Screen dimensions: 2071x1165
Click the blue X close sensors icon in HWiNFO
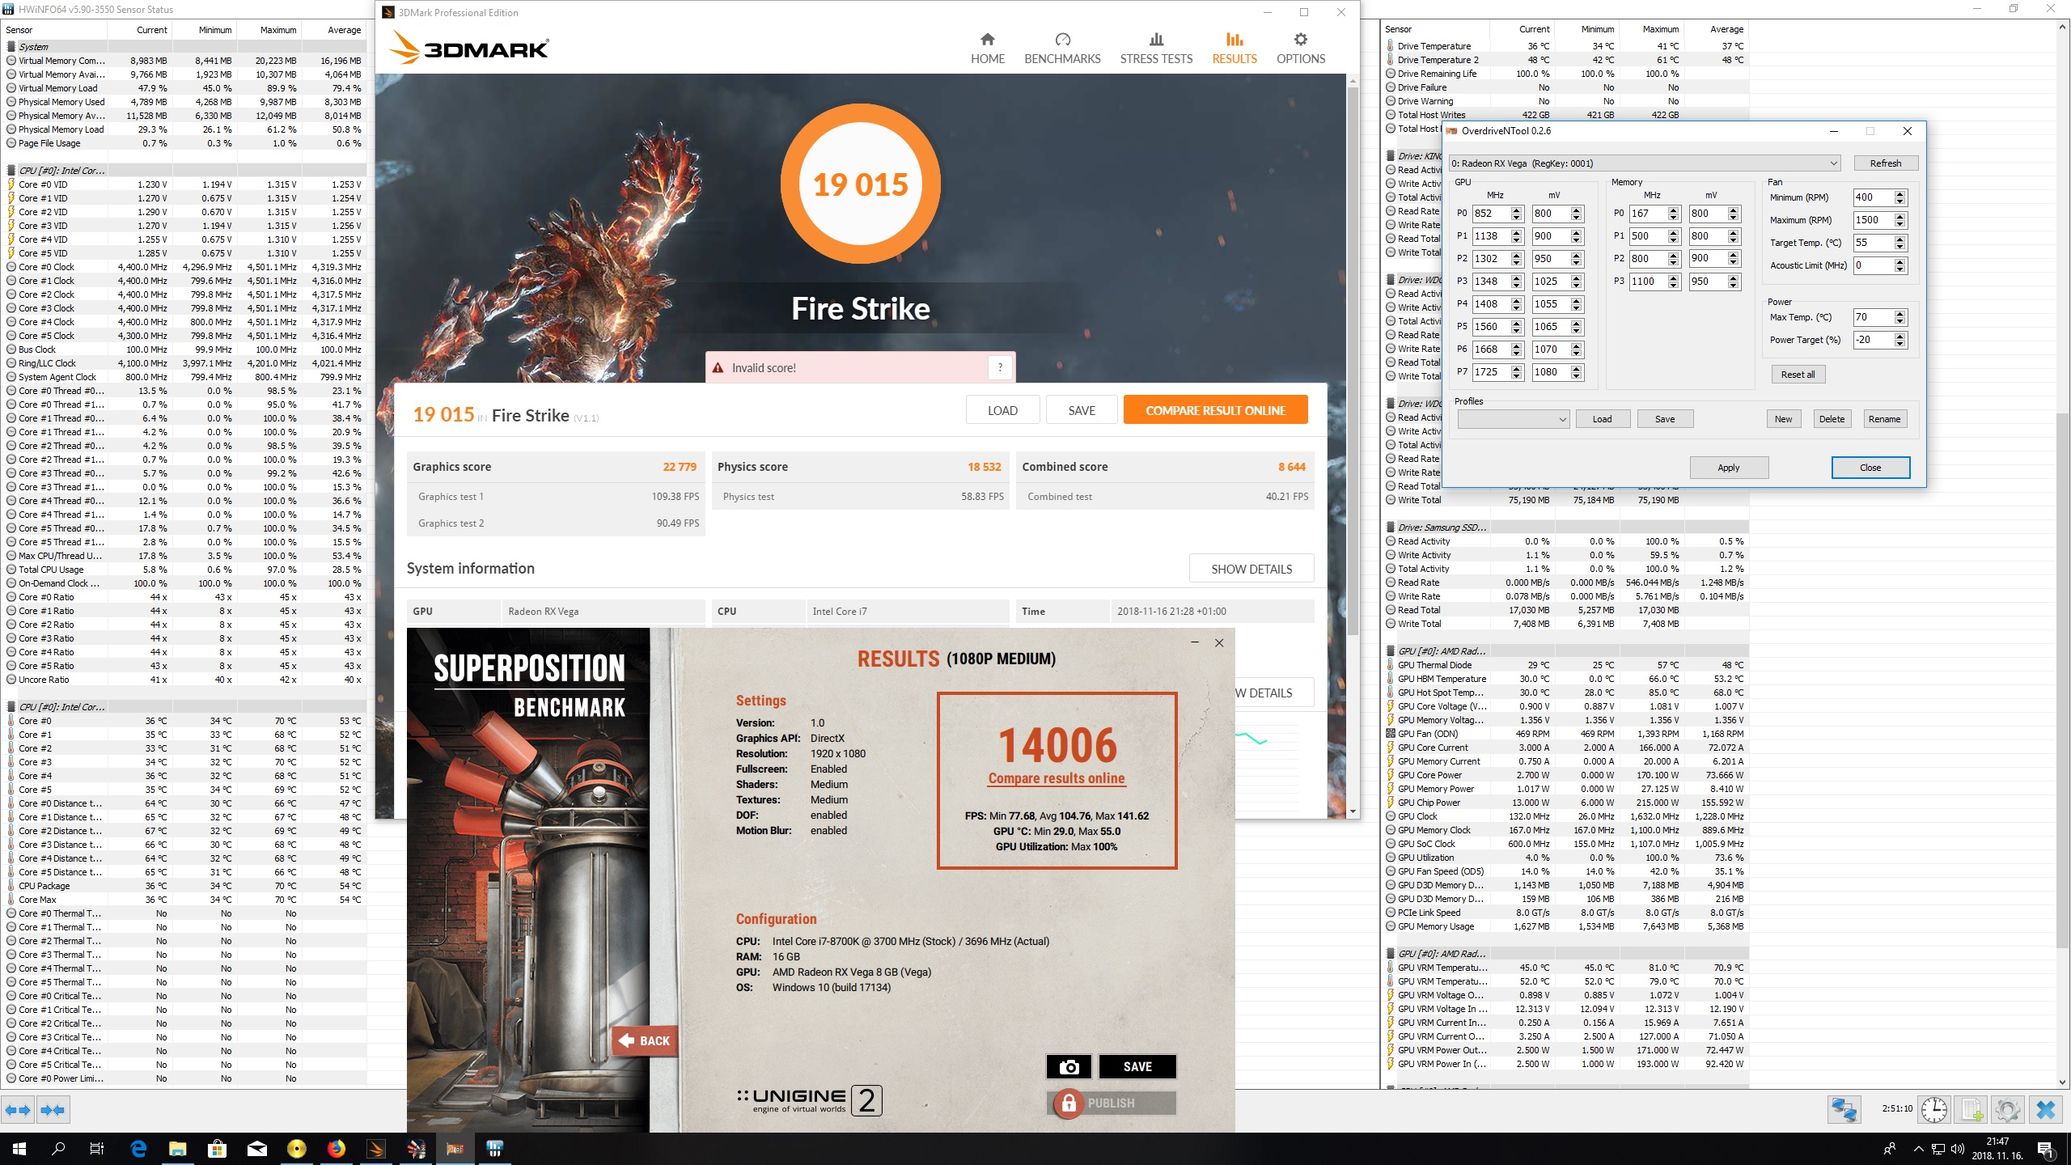coord(2046,1110)
